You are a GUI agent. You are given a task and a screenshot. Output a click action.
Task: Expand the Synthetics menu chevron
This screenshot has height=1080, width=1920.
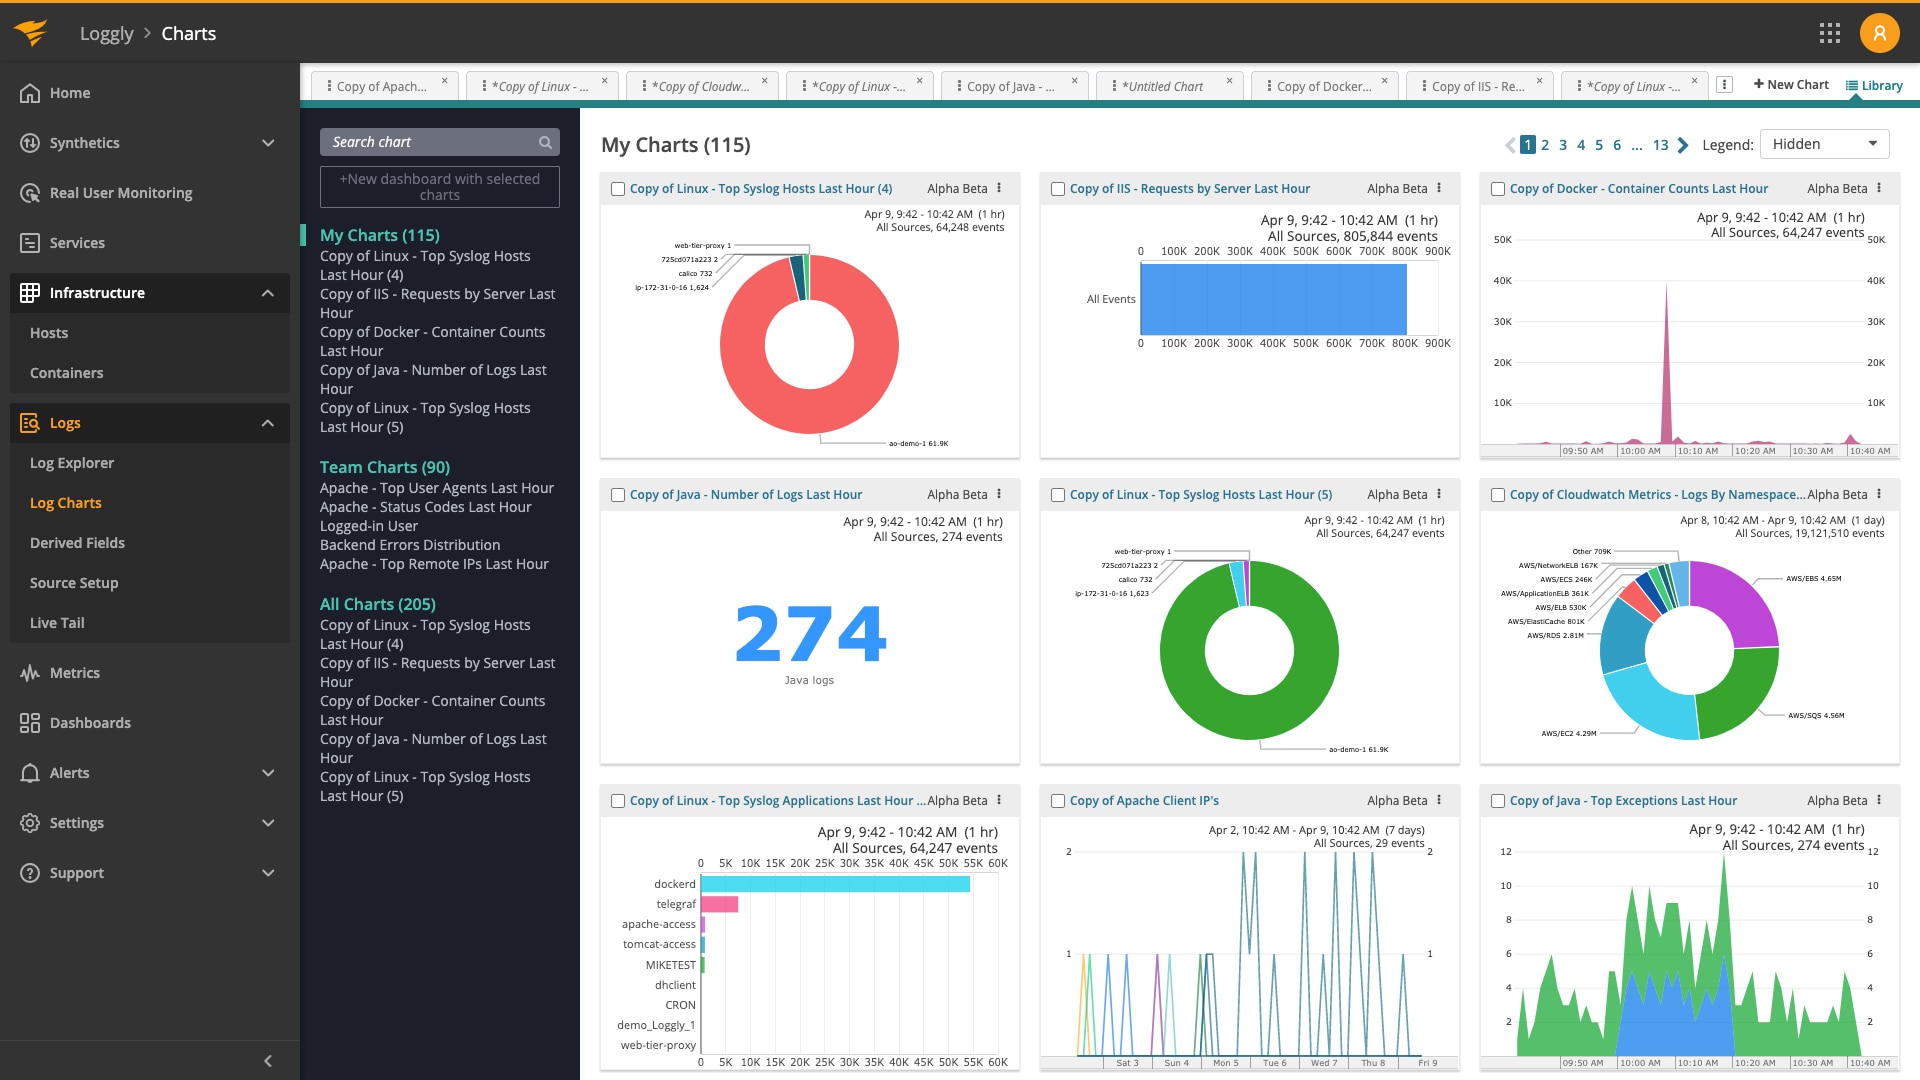click(x=268, y=143)
